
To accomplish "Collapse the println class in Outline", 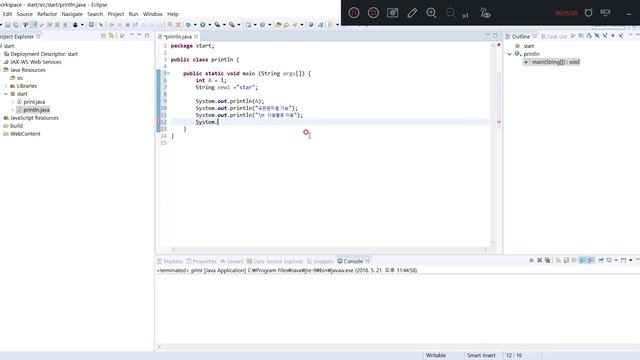I will click(509, 54).
